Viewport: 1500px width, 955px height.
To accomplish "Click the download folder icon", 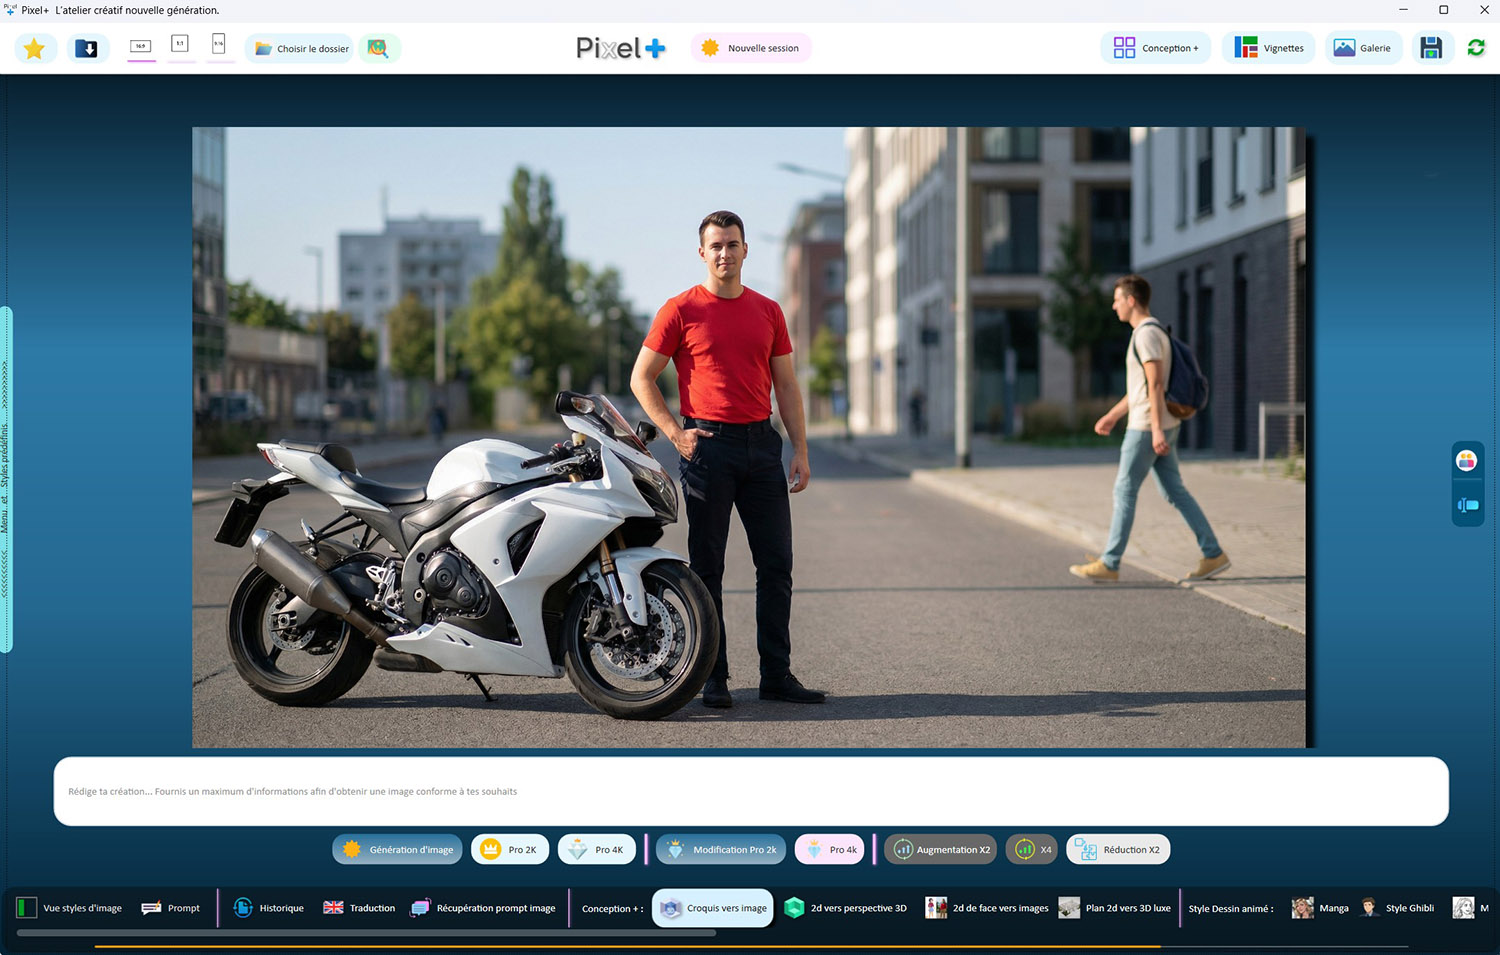I will point(87,48).
